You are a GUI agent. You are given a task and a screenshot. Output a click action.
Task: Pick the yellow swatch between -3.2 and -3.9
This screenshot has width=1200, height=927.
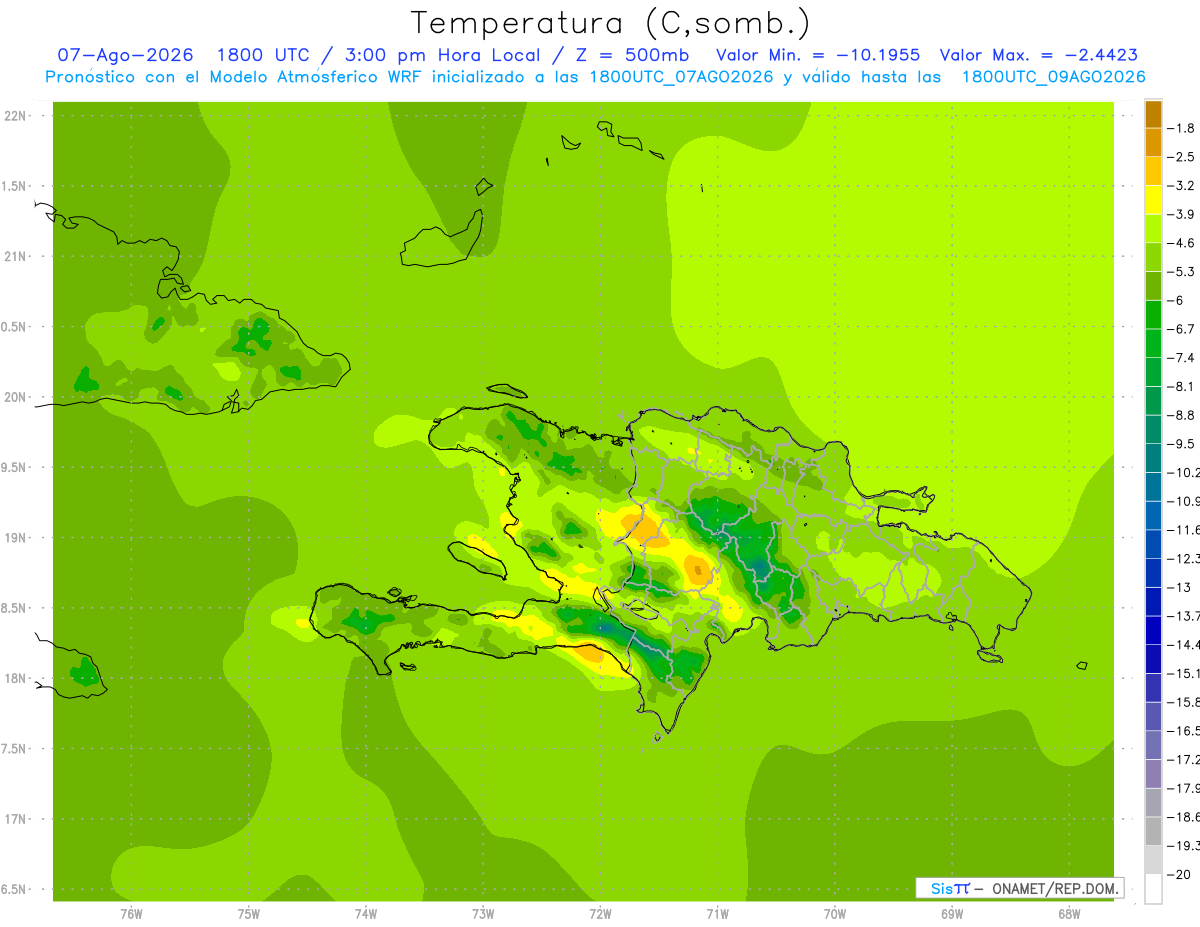1153,200
